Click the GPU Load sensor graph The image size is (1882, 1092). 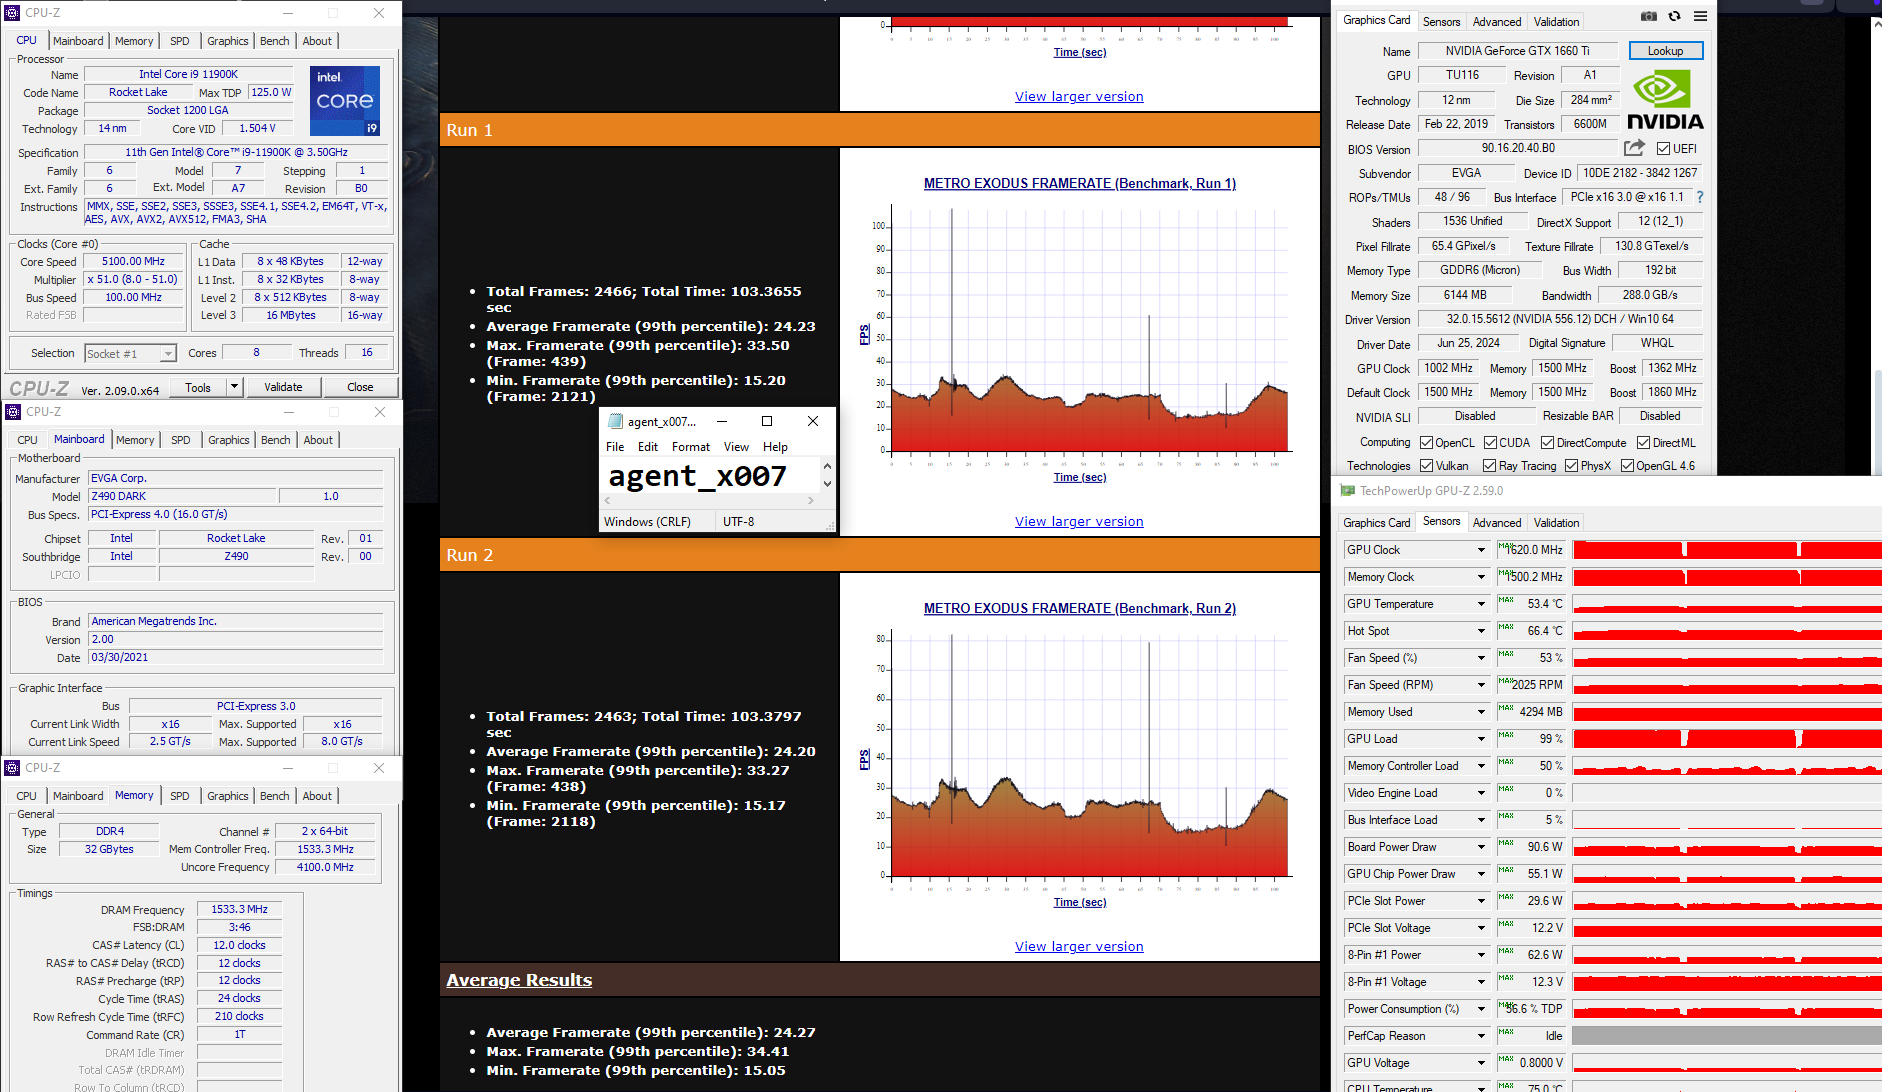[x=1727, y=739]
